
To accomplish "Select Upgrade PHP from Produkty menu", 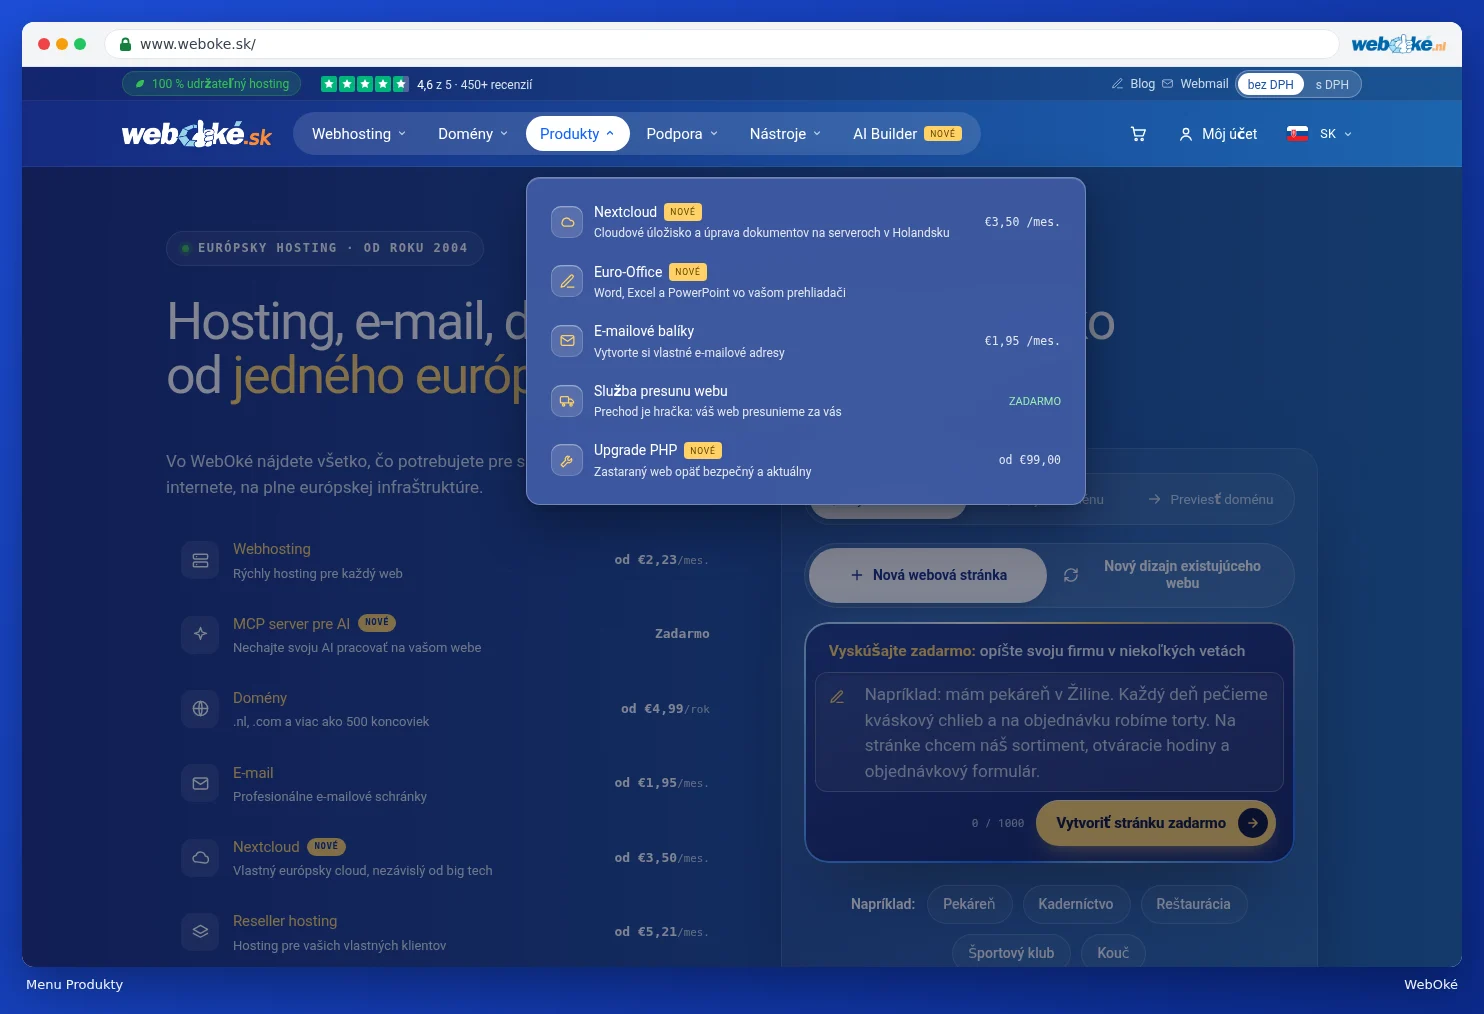I will (x=806, y=460).
